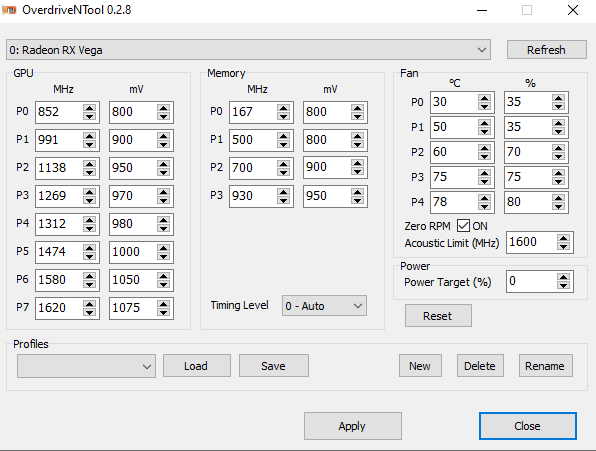This screenshot has height=451, width=596.
Task: Click the Refresh button
Action: click(x=547, y=50)
